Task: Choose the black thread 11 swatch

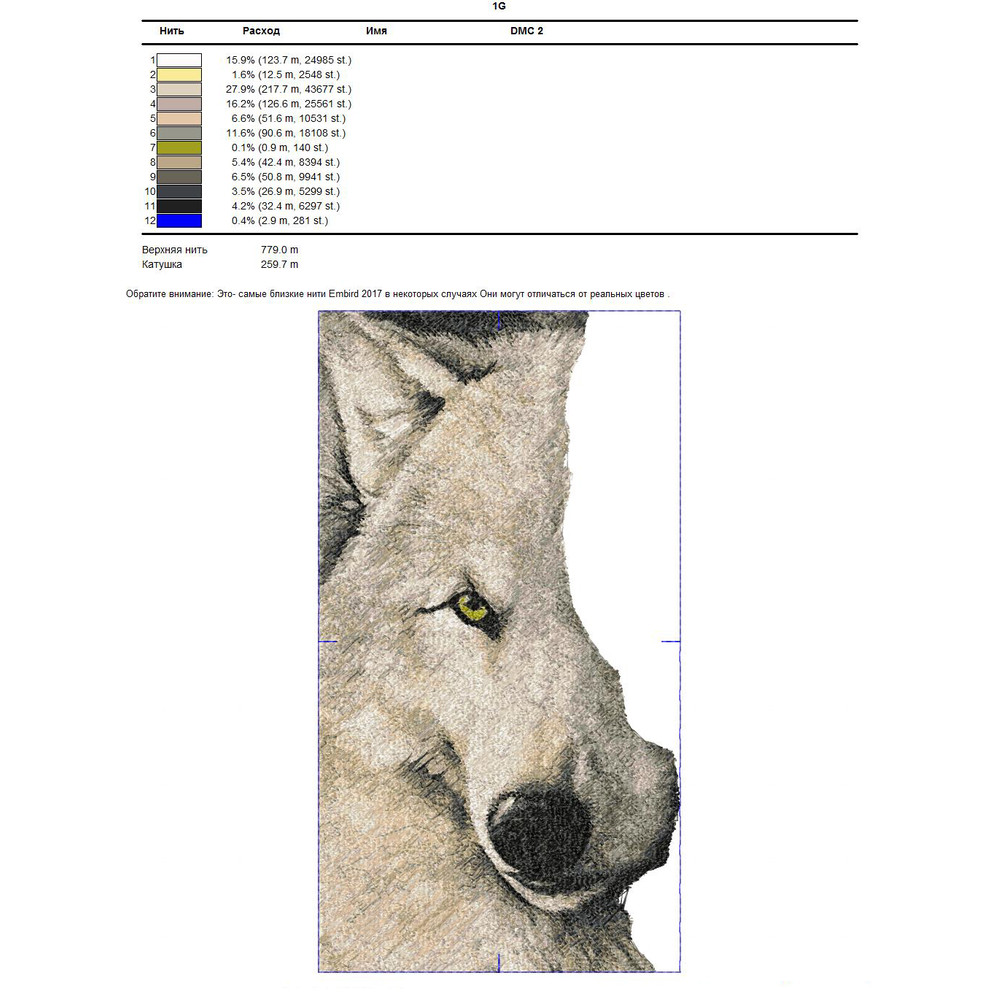Action: (179, 206)
